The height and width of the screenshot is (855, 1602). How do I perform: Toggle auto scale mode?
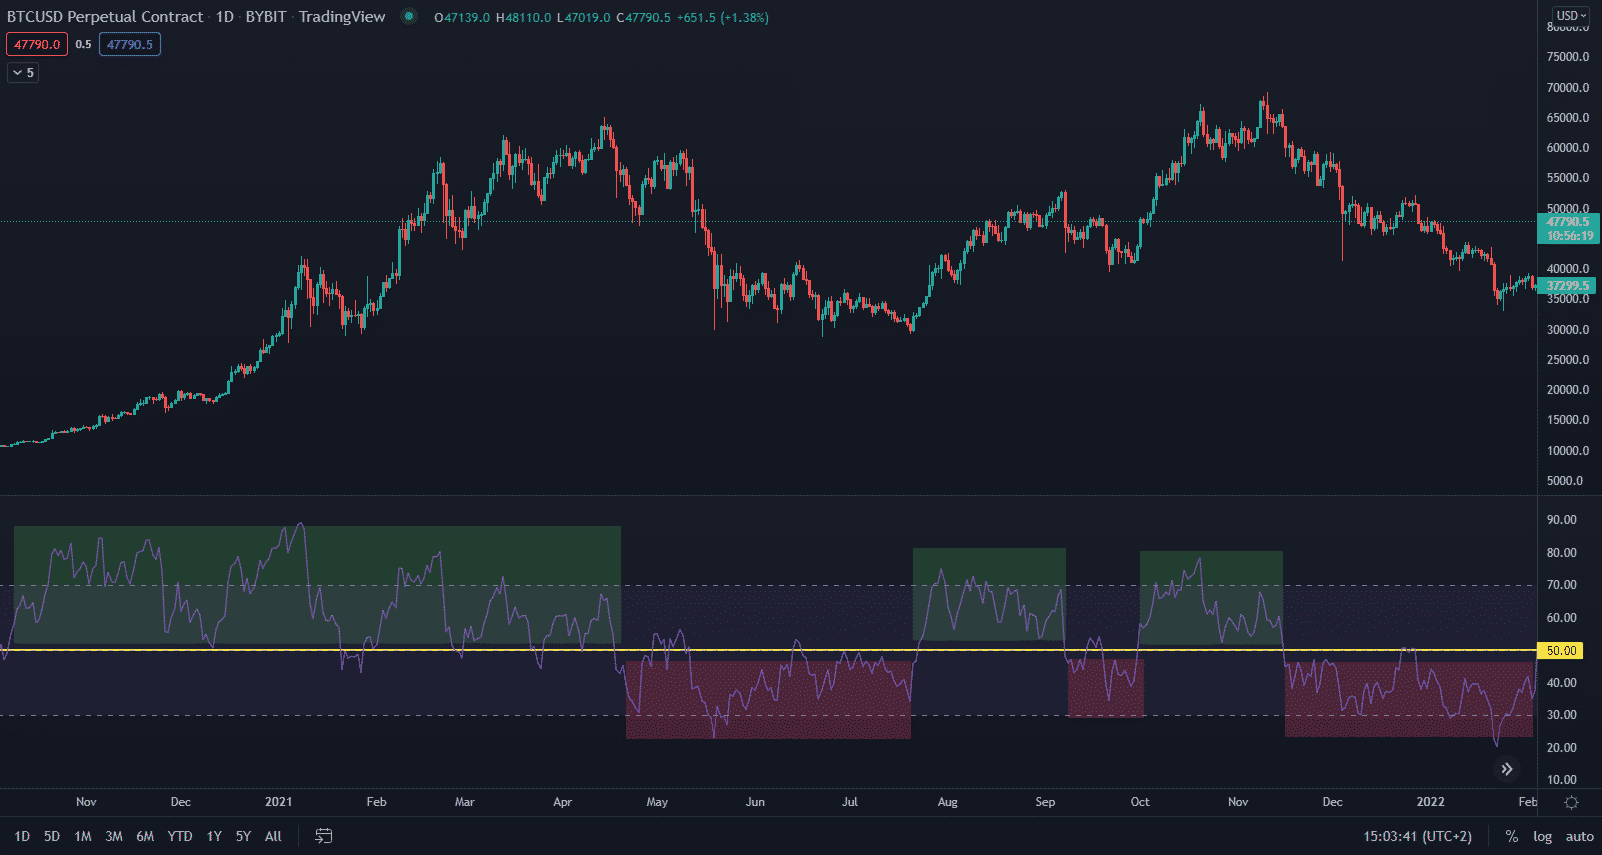(1579, 836)
